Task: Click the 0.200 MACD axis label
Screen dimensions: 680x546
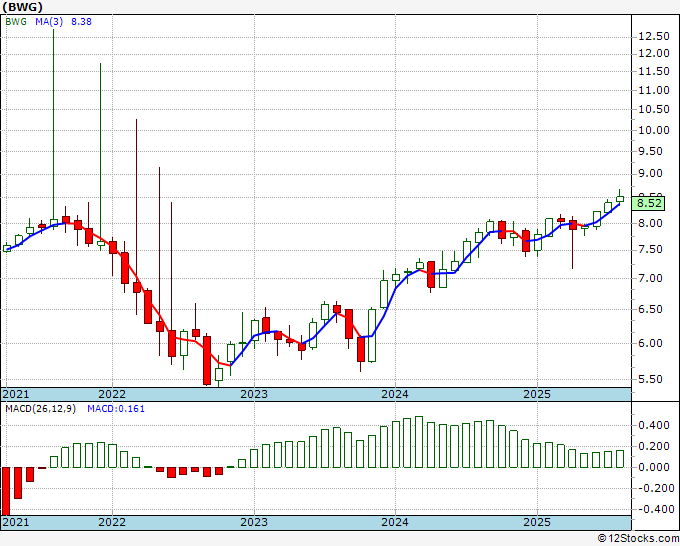Action: (654, 447)
